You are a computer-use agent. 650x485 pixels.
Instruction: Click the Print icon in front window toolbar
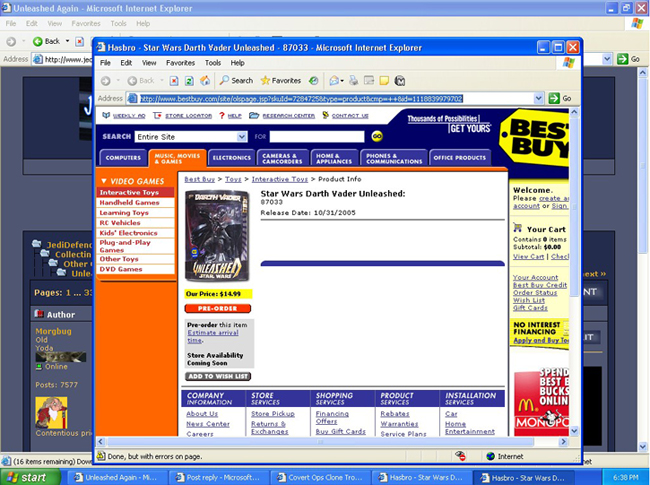pyautogui.click(x=353, y=81)
